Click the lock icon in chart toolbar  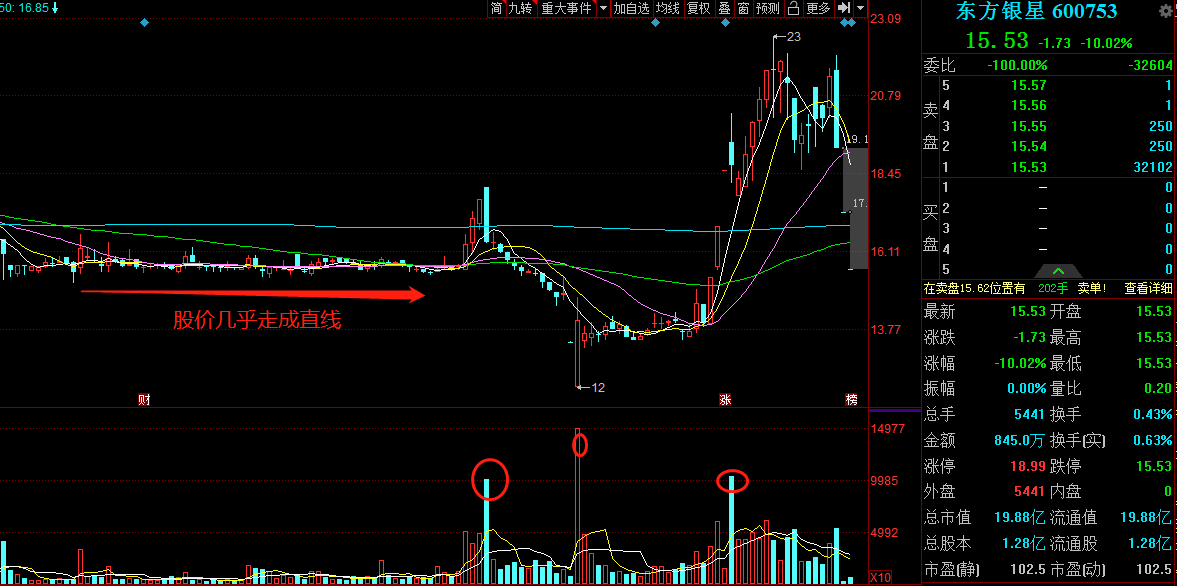pos(794,8)
